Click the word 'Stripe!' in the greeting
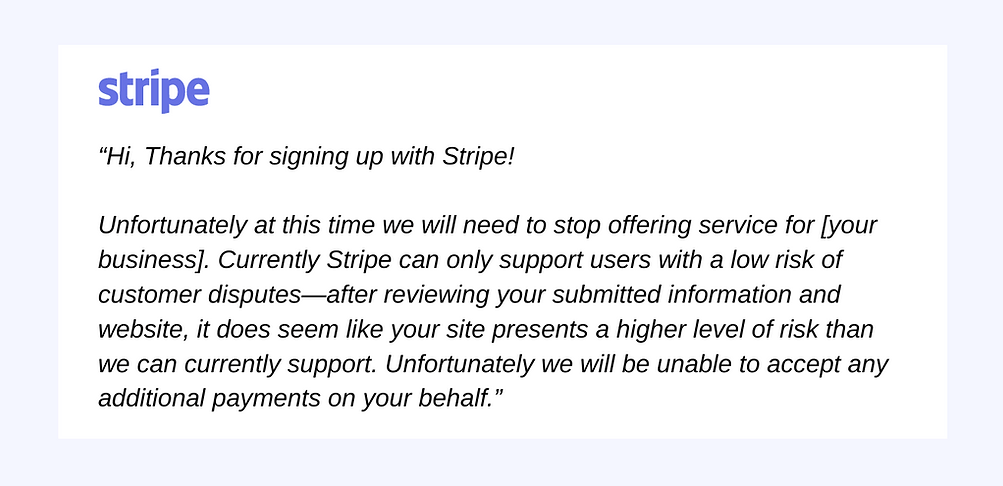The height and width of the screenshot is (486, 1003). 477,157
